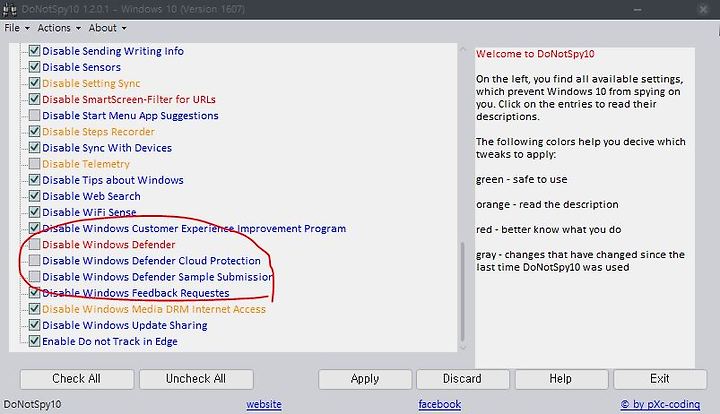Select the 'Disable WiFi Sense' text
Image resolution: width=720 pixels, height=414 pixels.
click(x=89, y=212)
